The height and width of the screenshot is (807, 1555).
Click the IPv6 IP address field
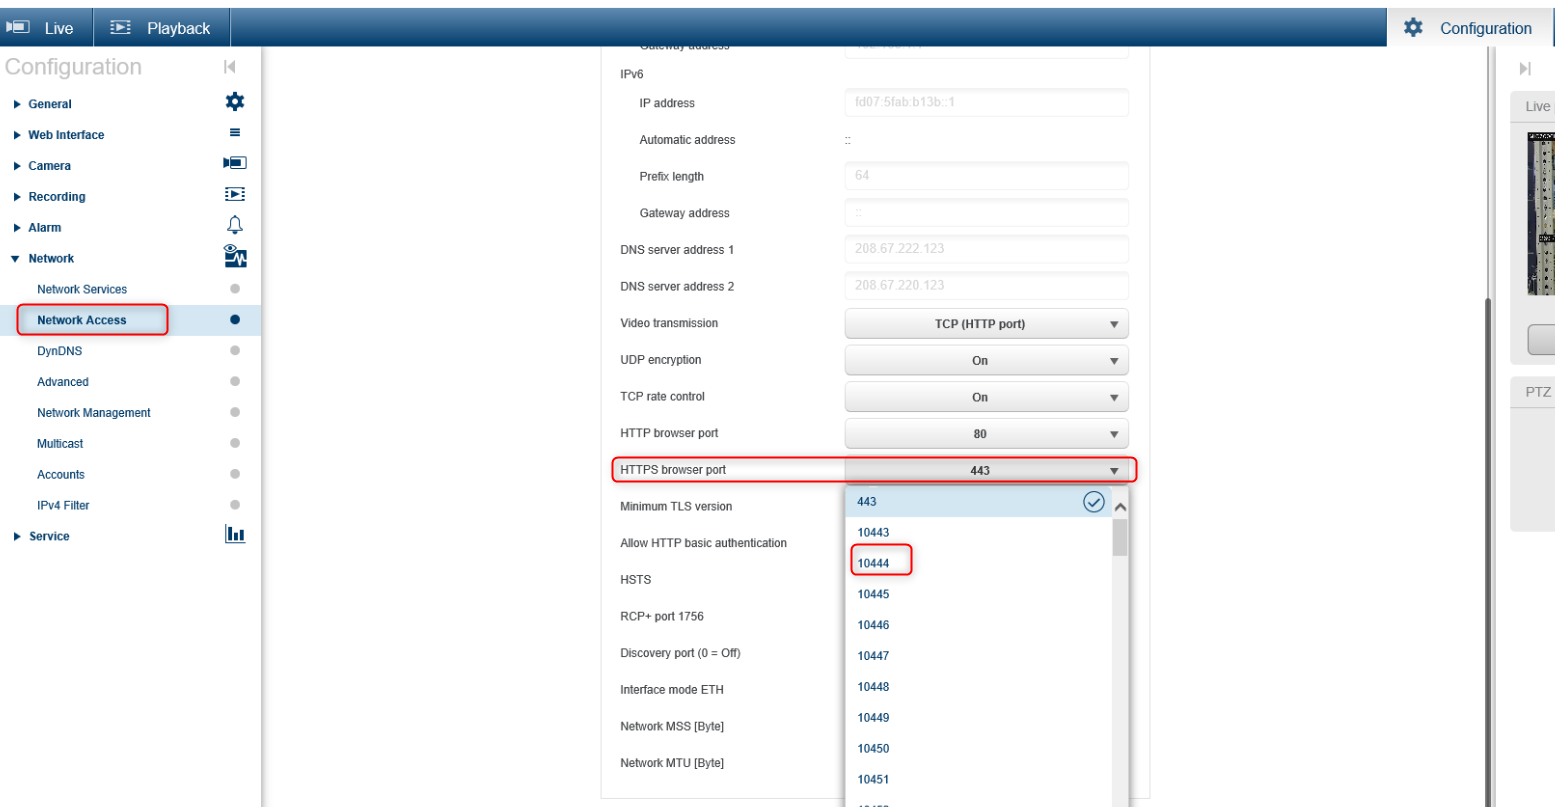(986, 103)
